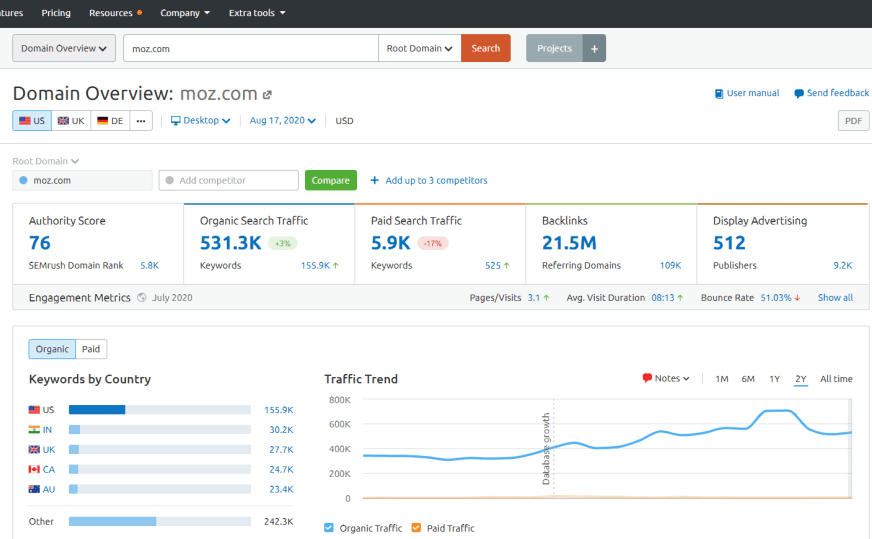Click the up arrow next to Pages/Visits 3.1
The height and width of the screenshot is (539, 872).
click(547, 298)
